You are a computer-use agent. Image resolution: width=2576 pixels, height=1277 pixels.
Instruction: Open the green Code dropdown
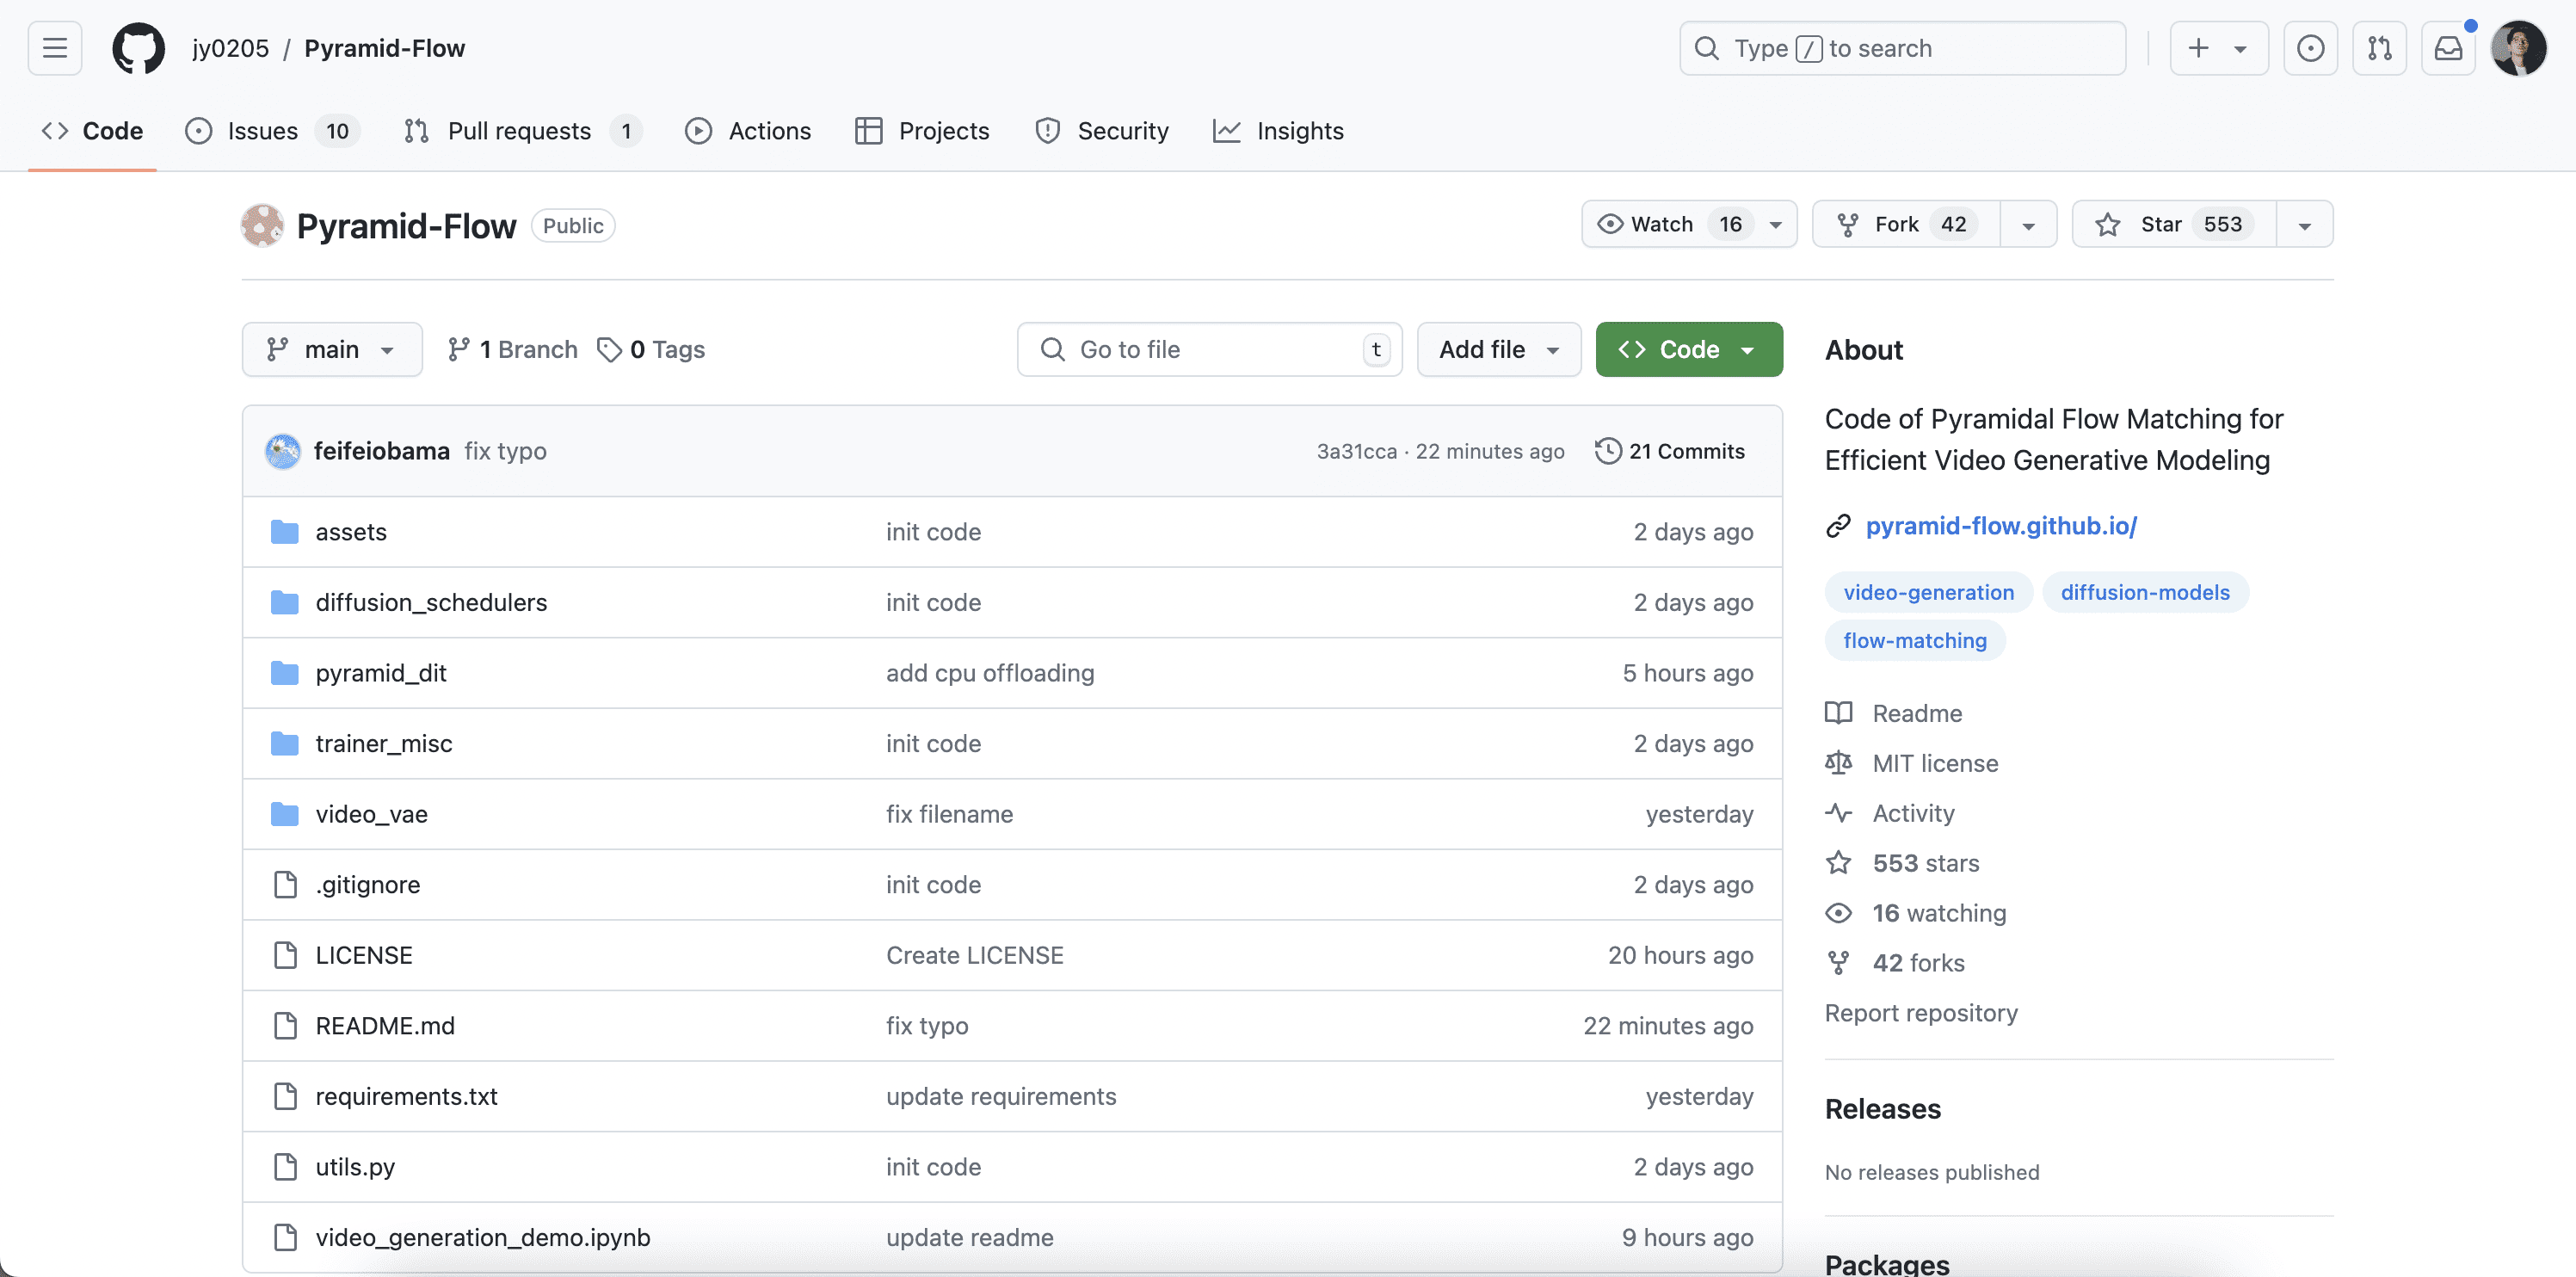(x=1688, y=349)
